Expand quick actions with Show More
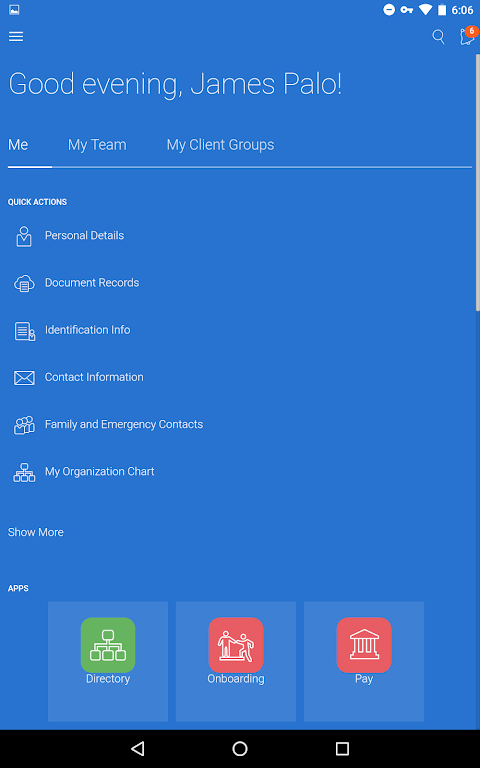 click(36, 532)
